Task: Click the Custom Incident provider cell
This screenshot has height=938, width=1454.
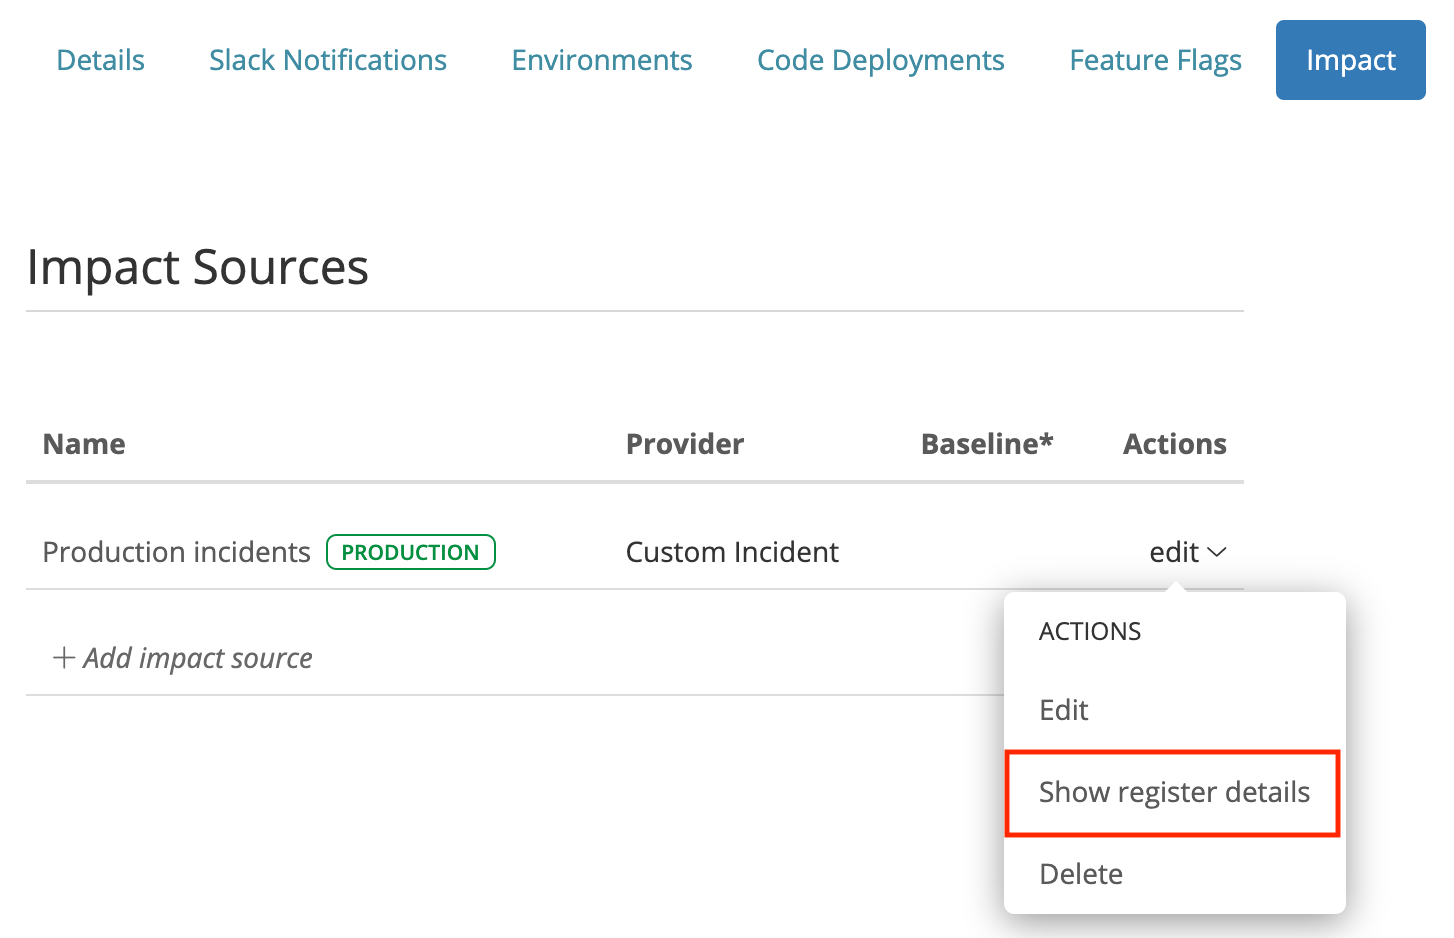Action: 732,552
